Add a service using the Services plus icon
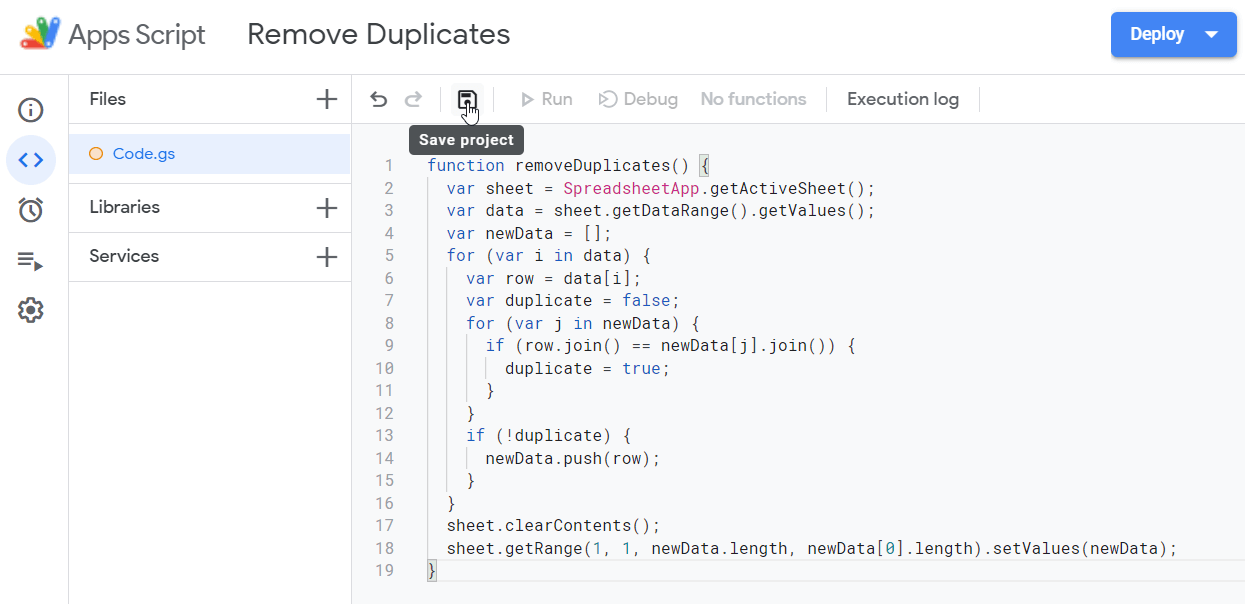This screenshot has height=604, width=1245. tap(326, 256)
